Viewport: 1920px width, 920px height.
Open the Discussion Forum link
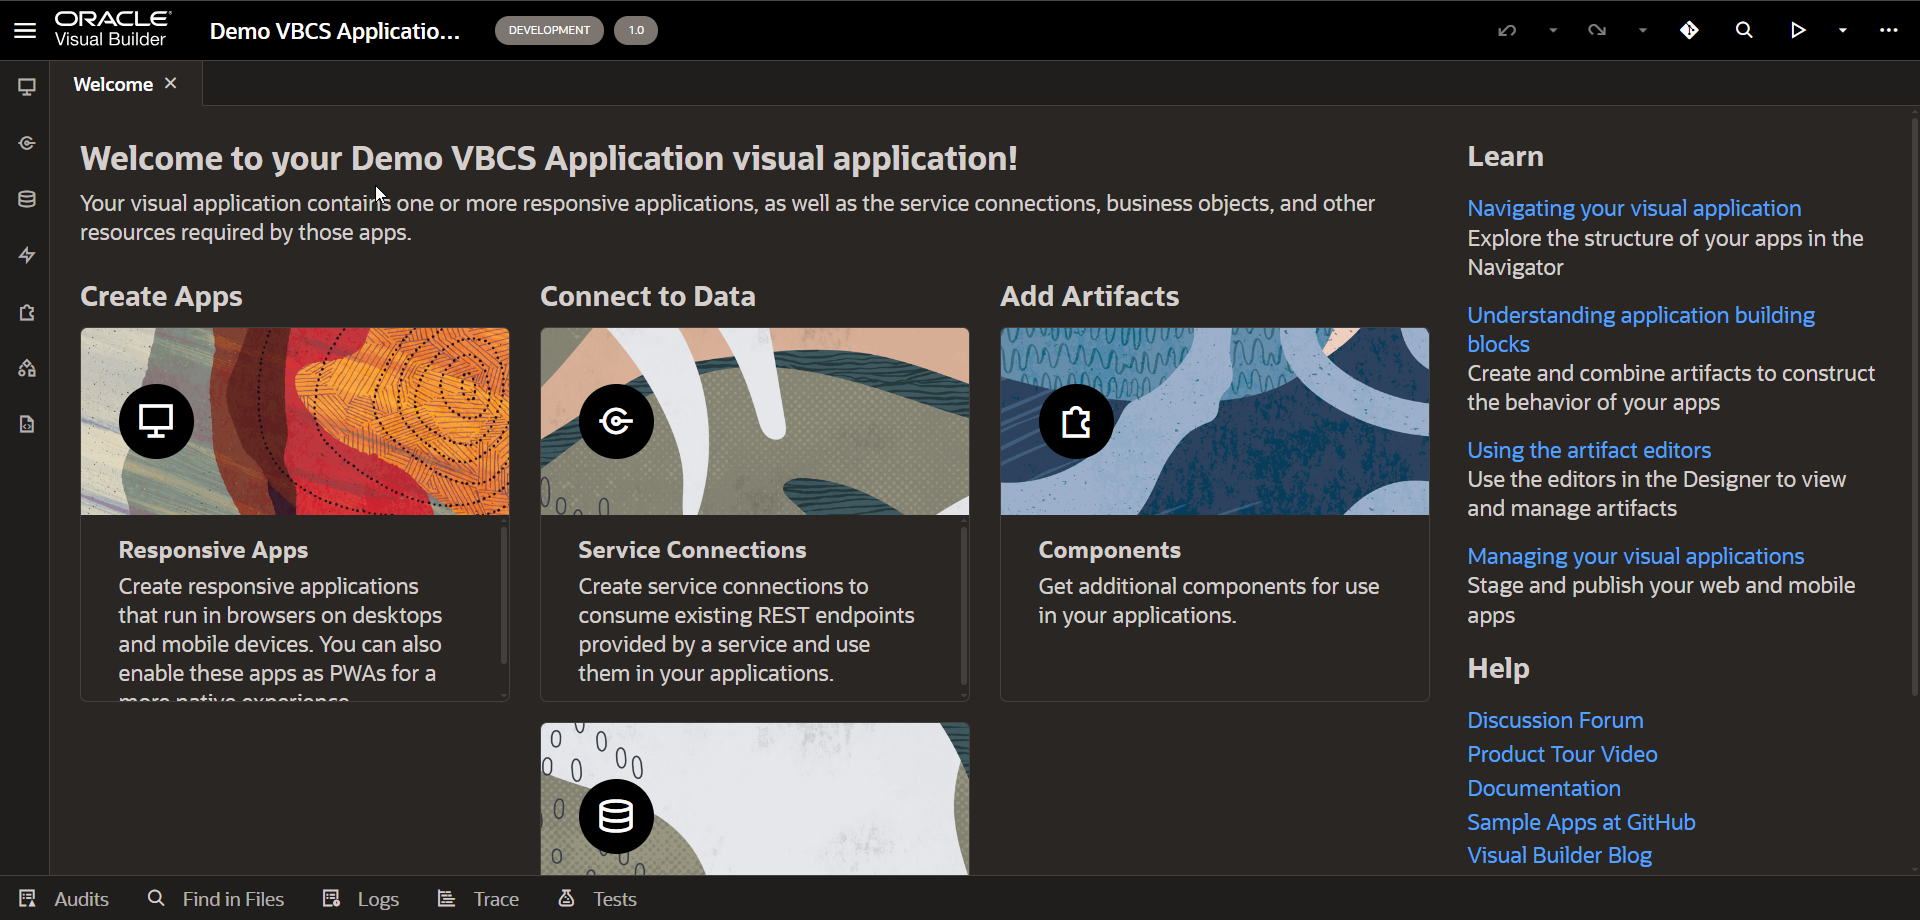tap(1555, 720)
